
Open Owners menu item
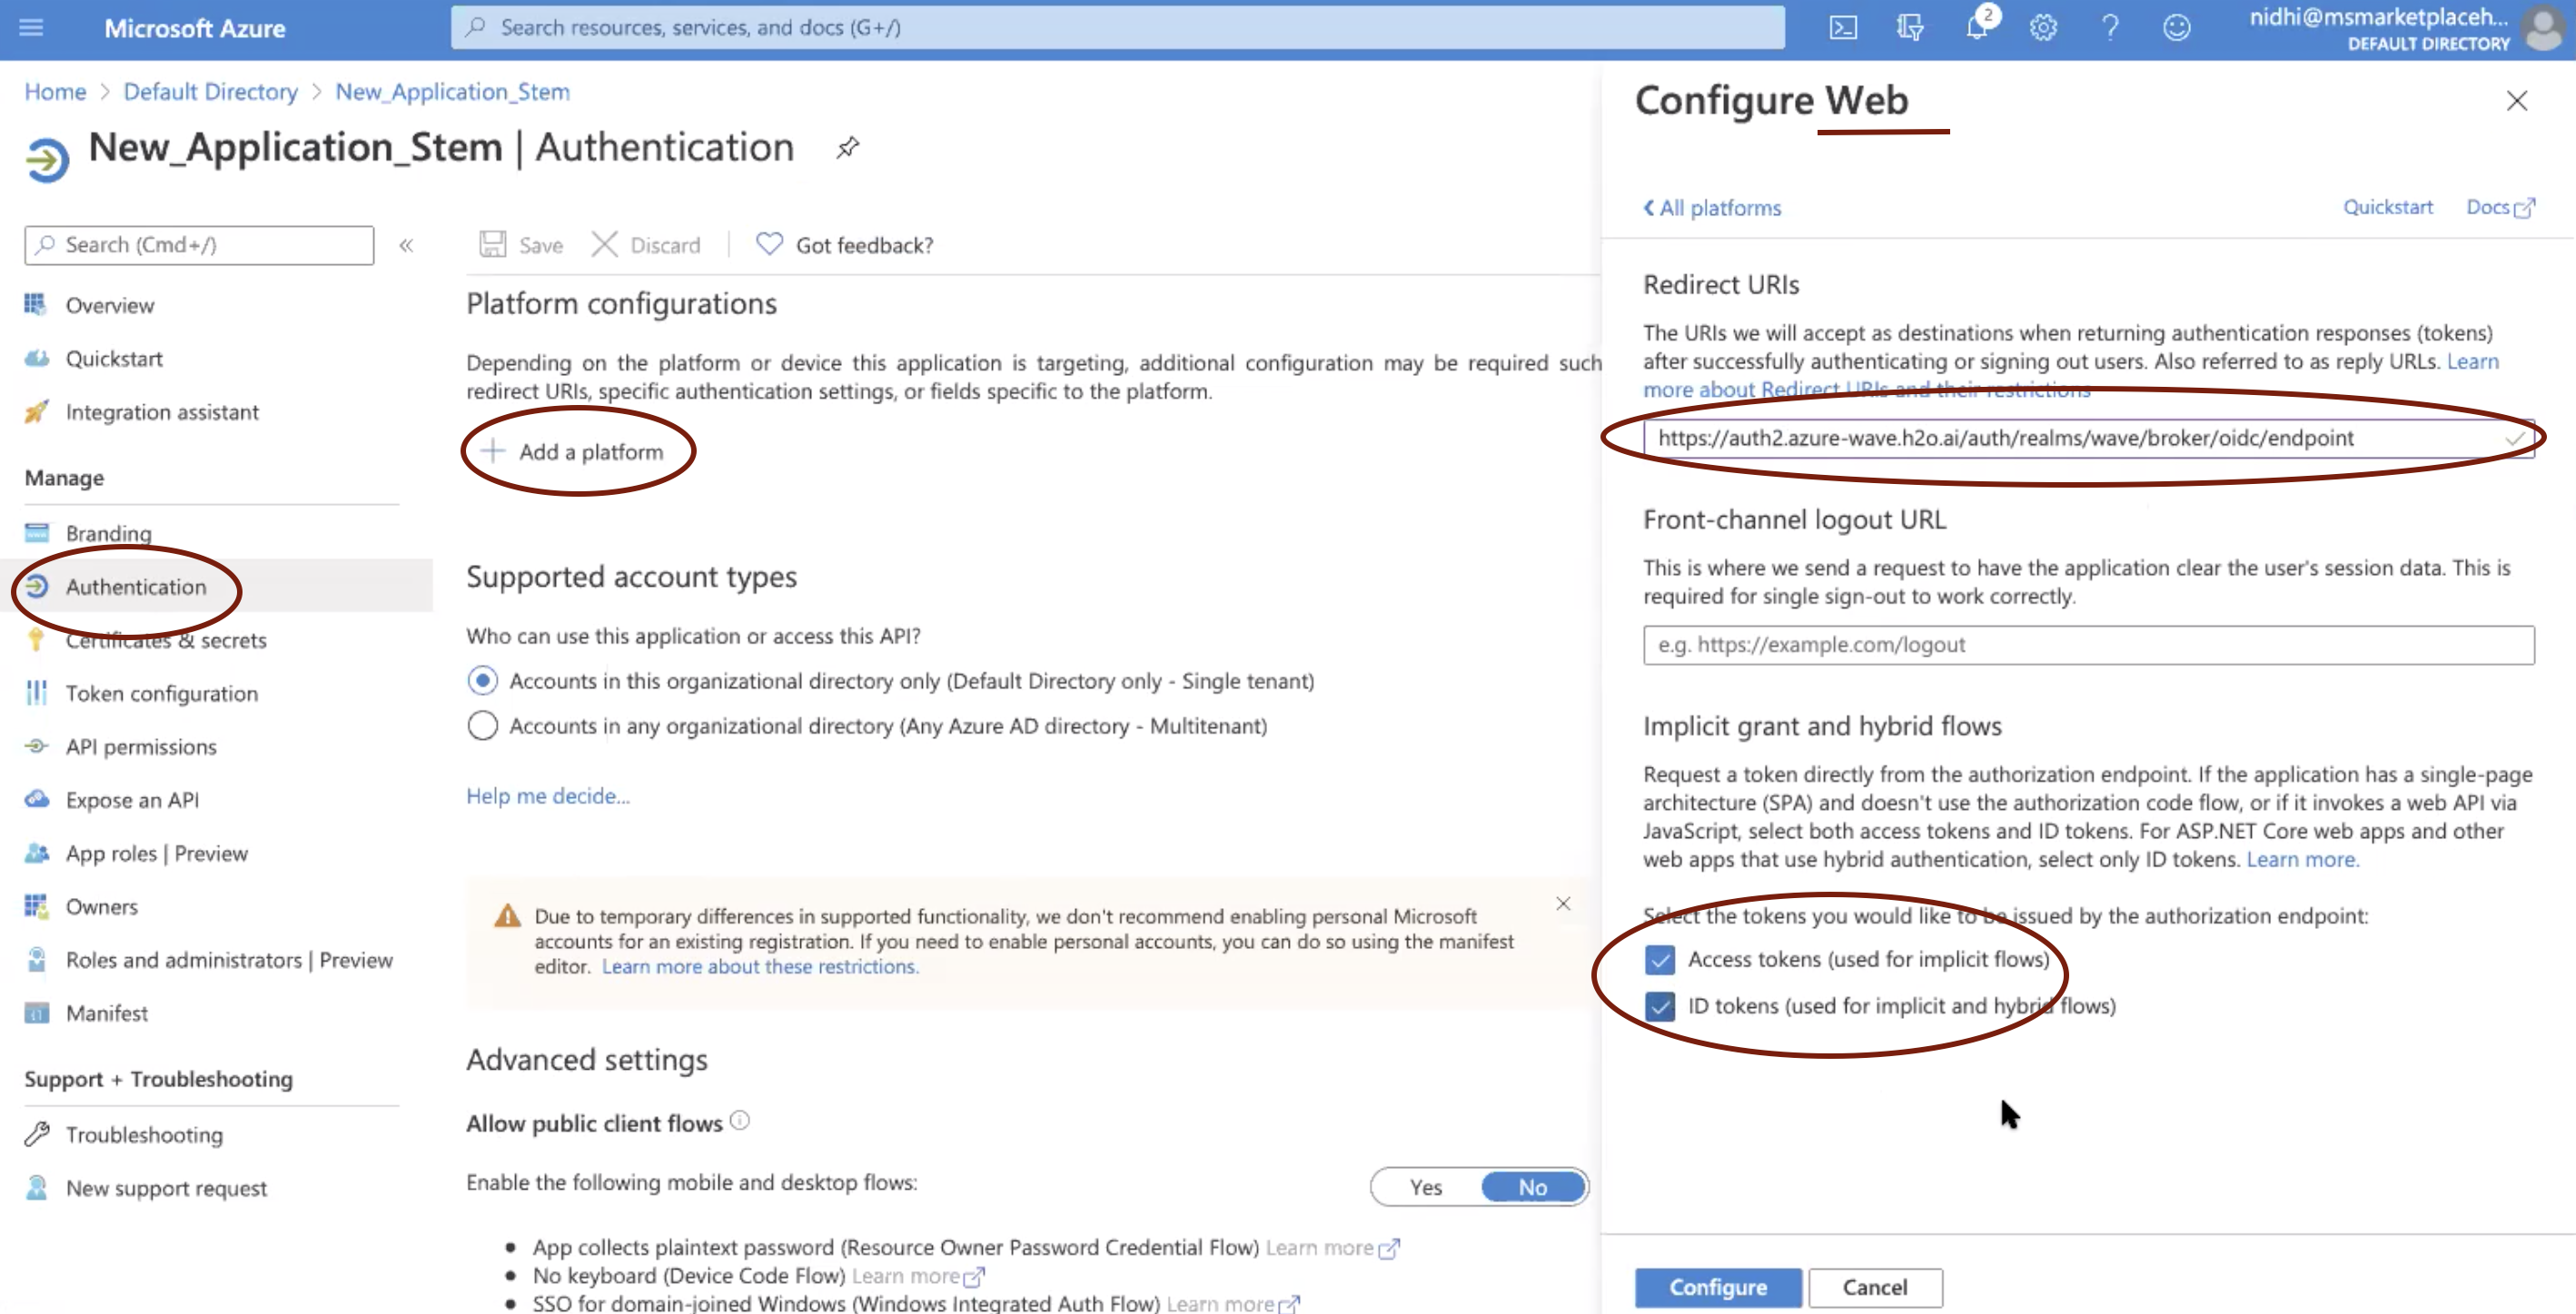(x=102, y=907)
